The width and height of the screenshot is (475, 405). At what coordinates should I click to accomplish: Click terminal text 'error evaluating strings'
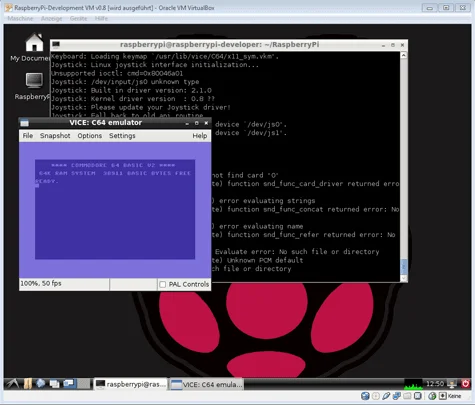click(267, 201)
